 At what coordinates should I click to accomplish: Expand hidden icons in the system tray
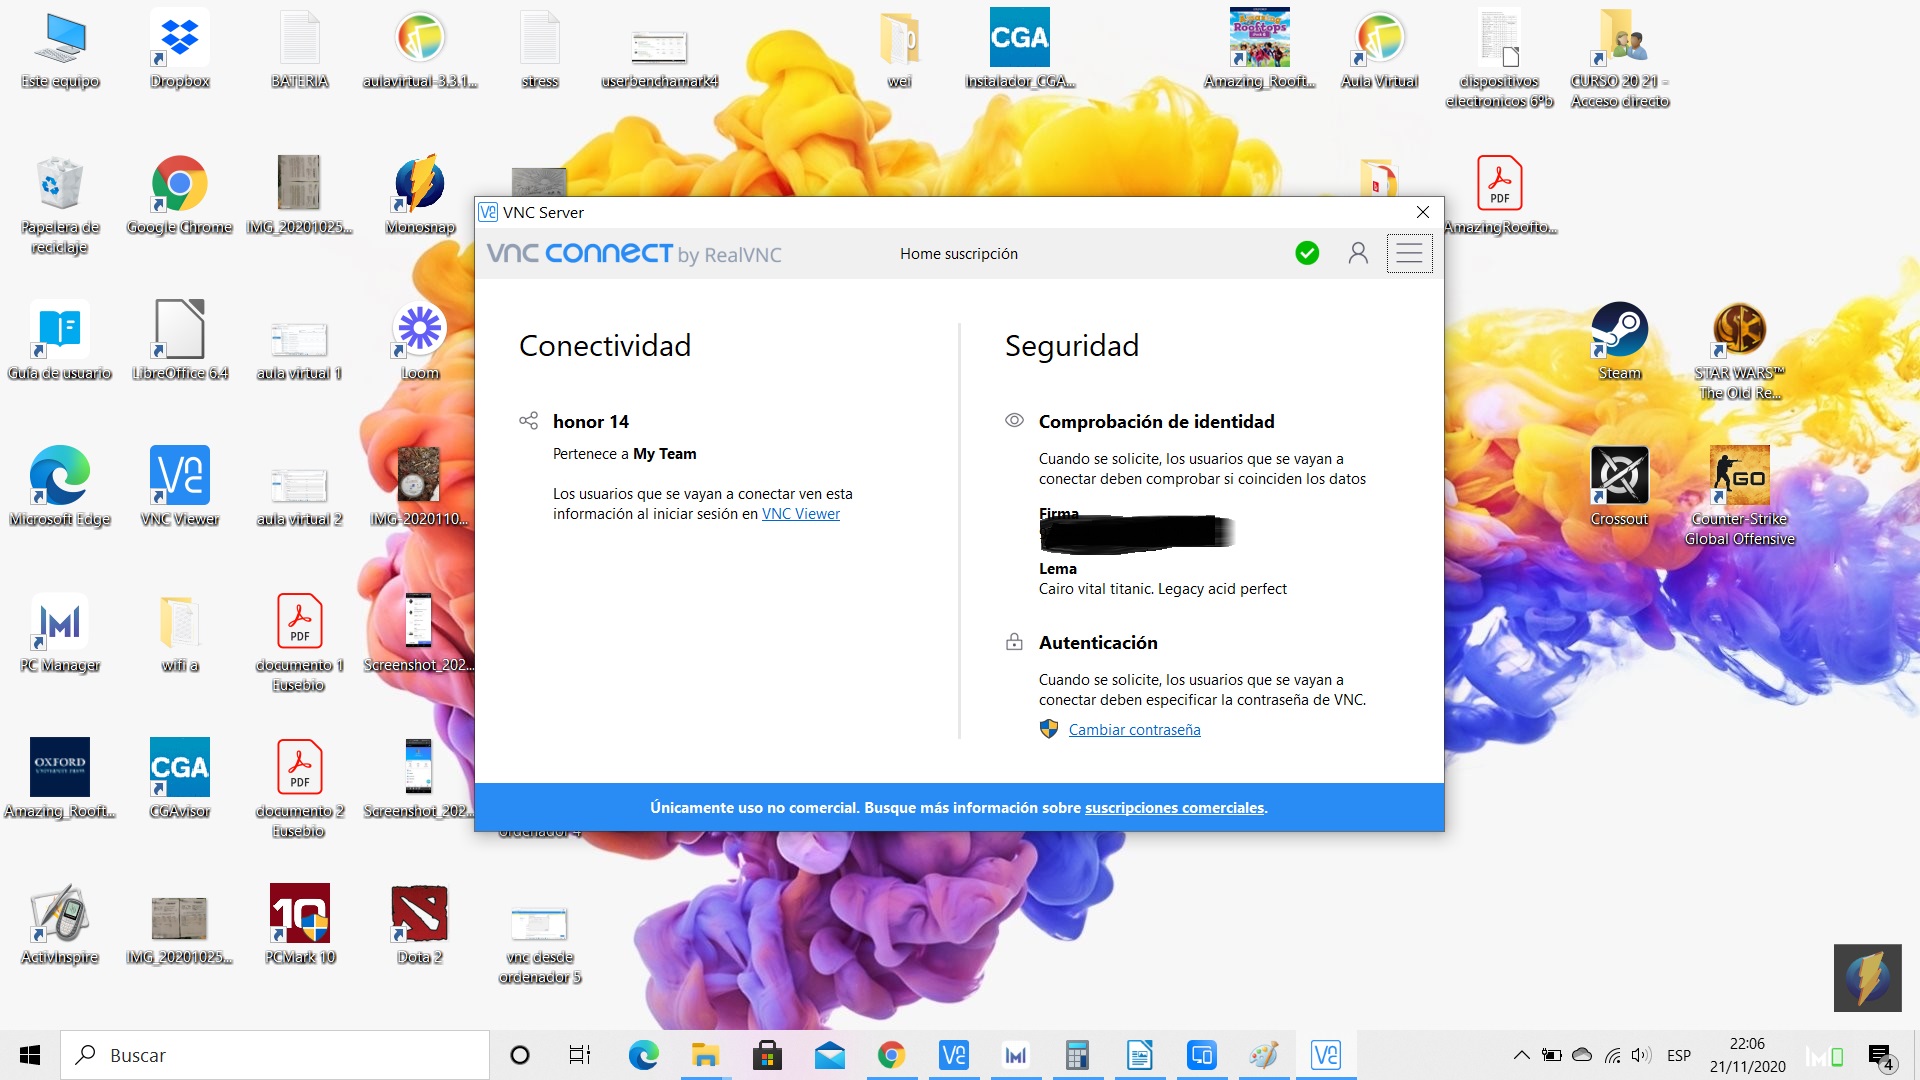tap(1521, 1054)
